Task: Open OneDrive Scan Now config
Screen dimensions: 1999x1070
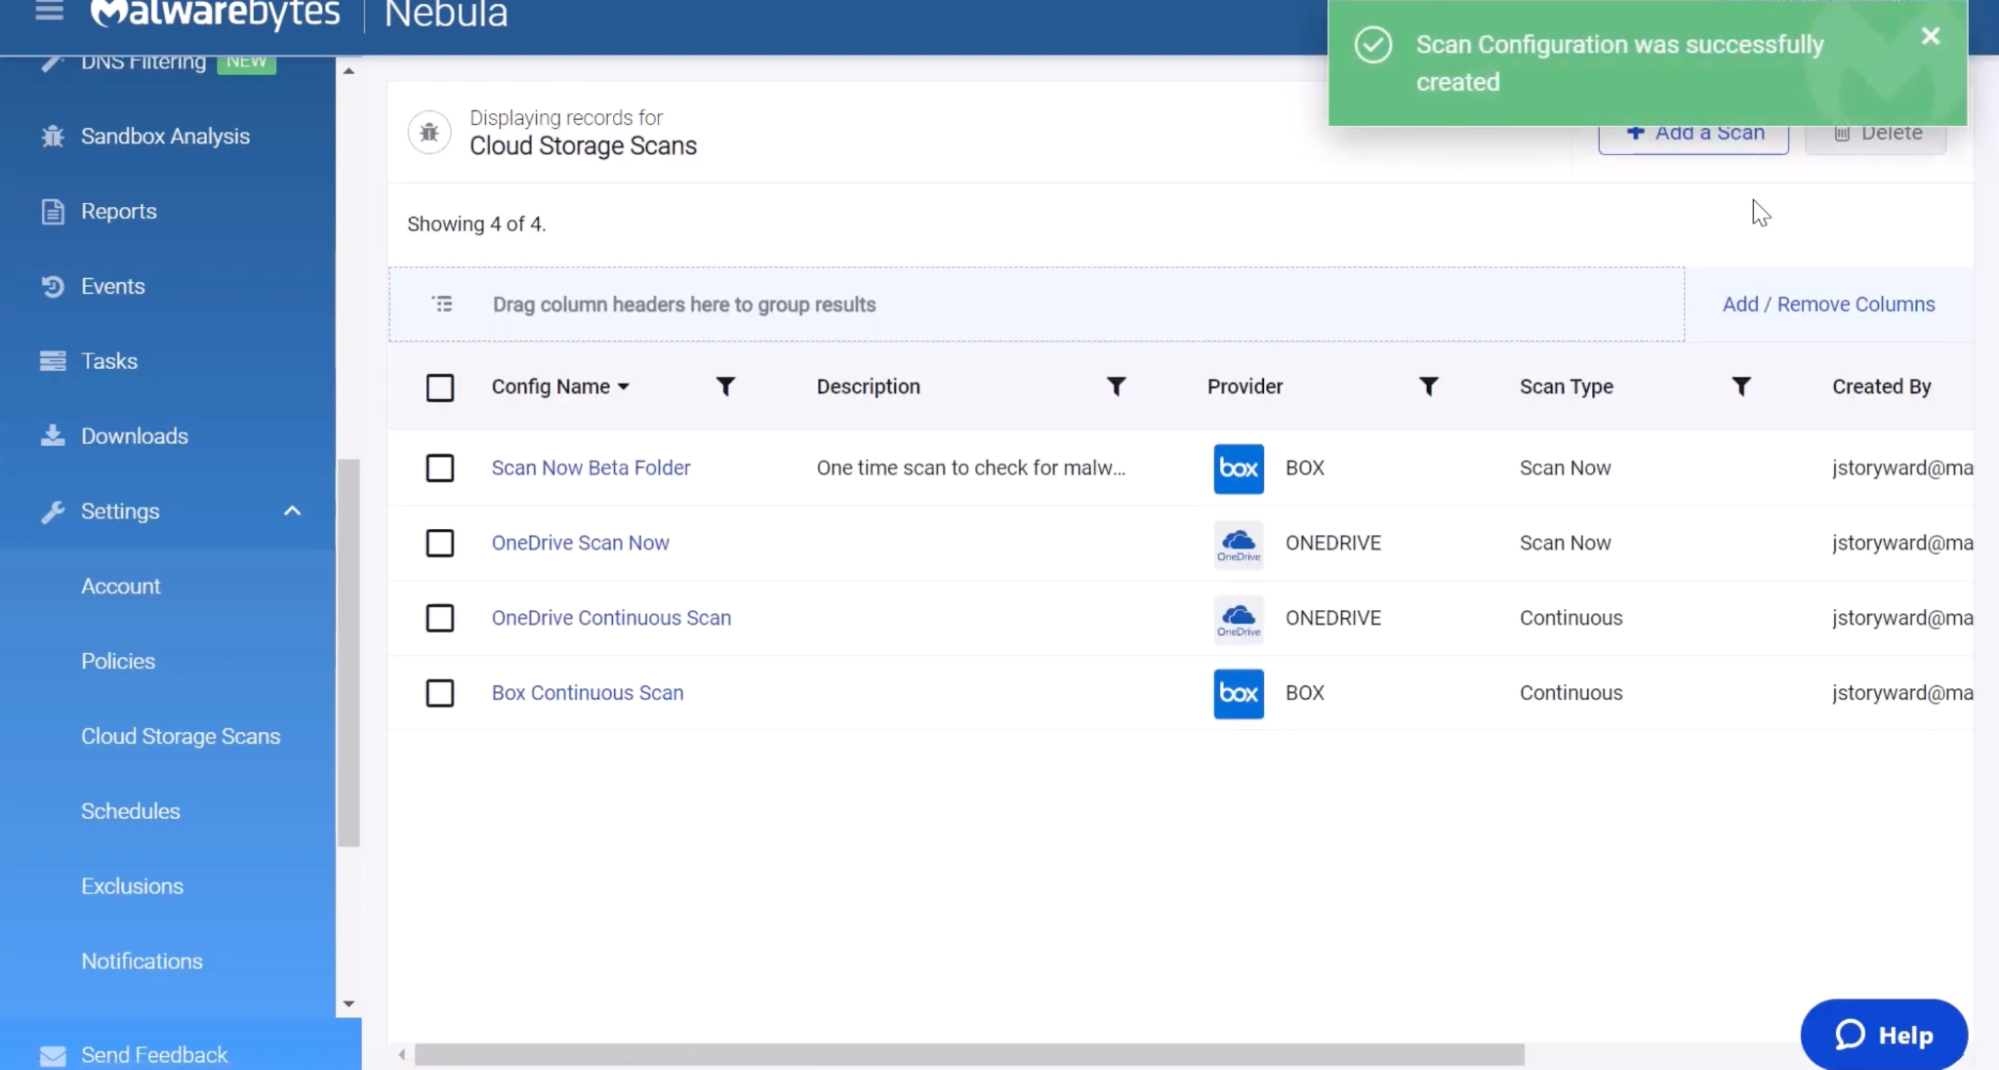Action: tap(580, 543)
